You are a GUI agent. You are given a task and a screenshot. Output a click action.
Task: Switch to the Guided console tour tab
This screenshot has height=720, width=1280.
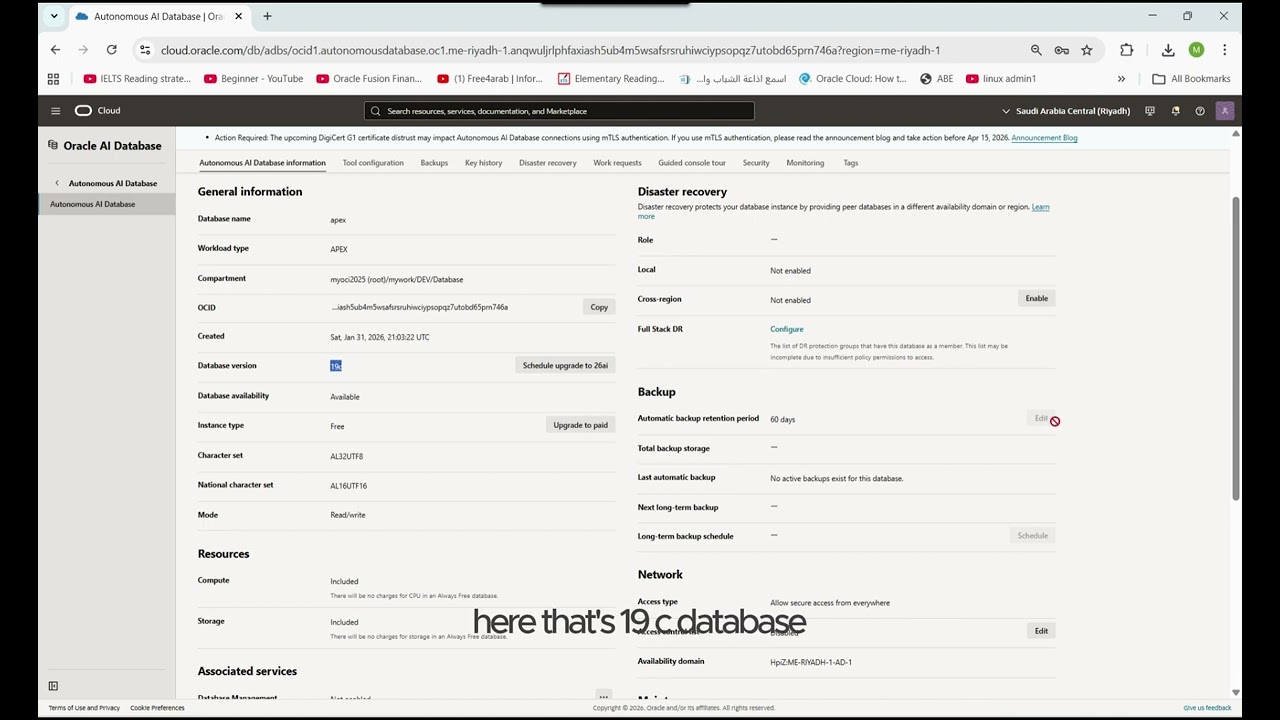[692, 163]
